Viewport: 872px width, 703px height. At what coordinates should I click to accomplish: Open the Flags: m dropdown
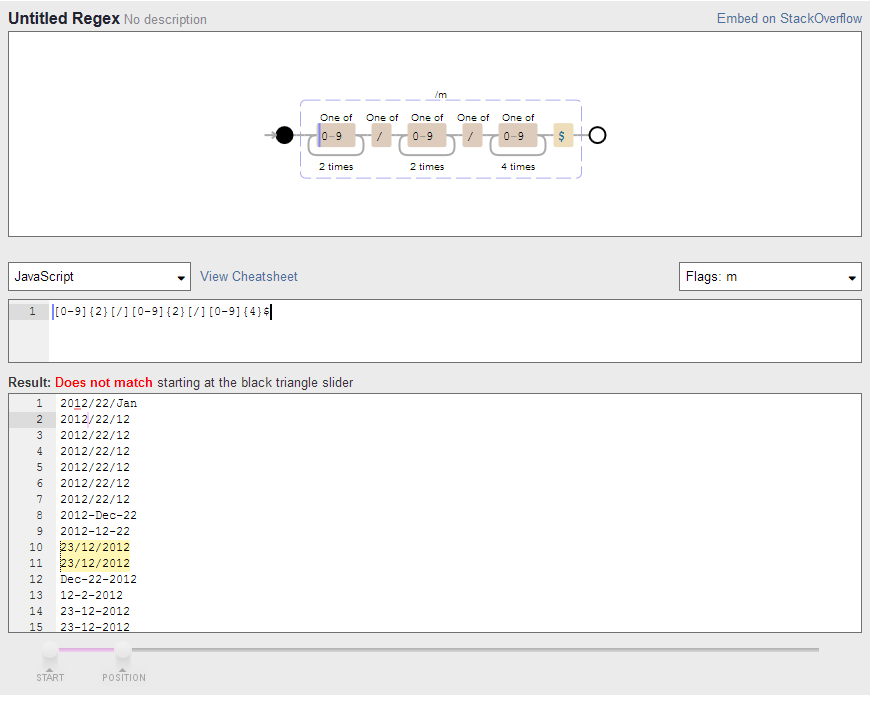[770, 276]
